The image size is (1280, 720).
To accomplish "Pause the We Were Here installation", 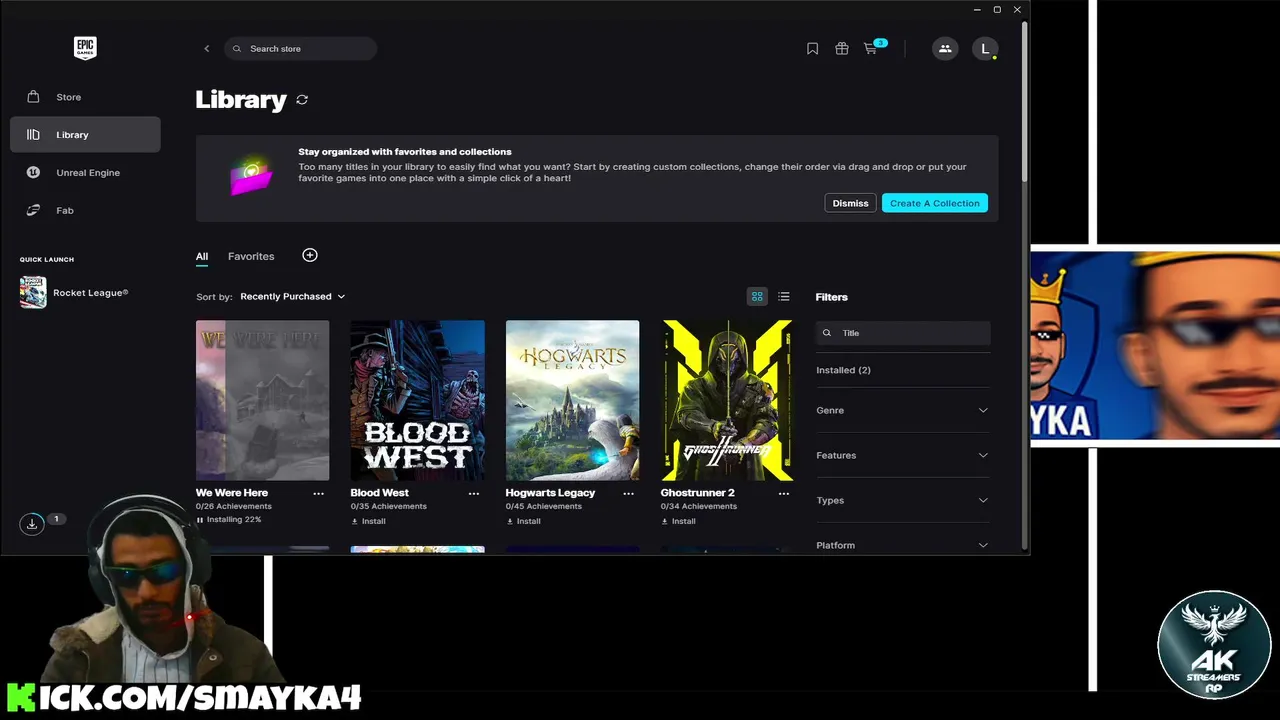I will pyautogui.click(x=200, y=520).
